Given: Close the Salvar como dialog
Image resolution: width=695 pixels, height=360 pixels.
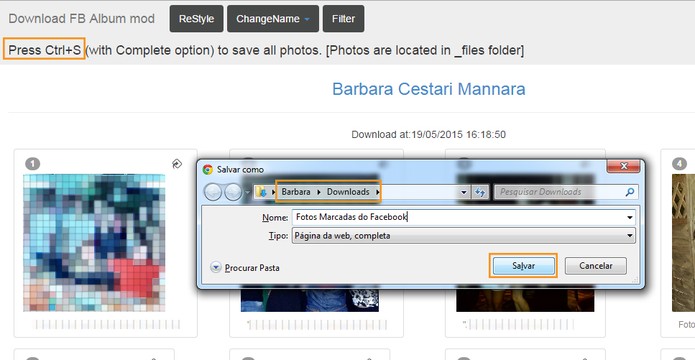Looking at the screenshot, I should point(623,166).
